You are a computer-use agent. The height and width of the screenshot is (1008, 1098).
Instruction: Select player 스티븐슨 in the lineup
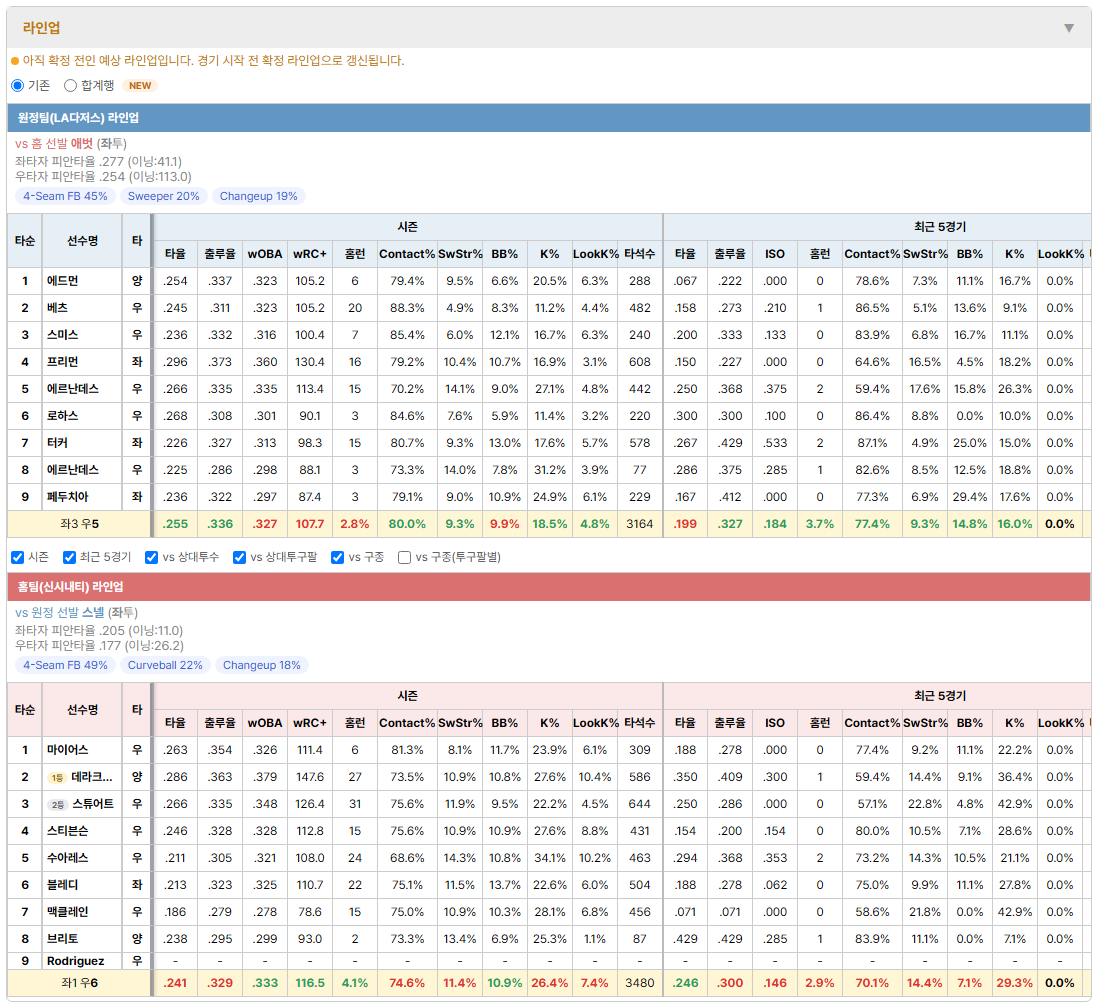[67, 831]
